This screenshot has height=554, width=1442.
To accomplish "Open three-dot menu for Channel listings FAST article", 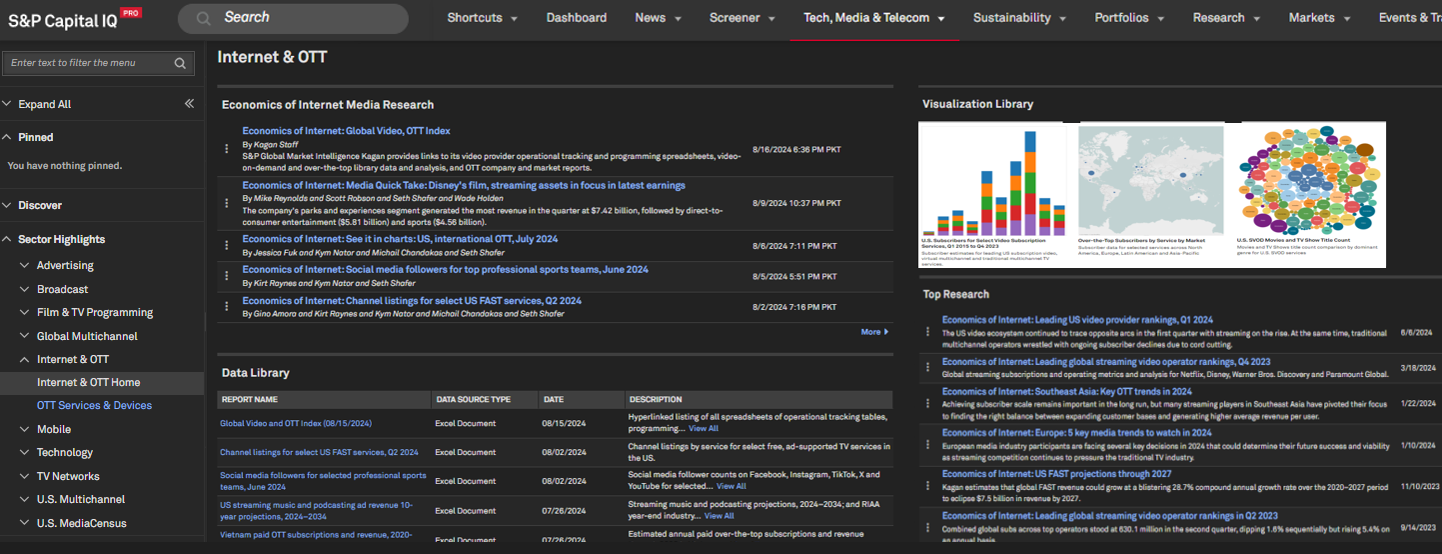I will coord(227,307).
